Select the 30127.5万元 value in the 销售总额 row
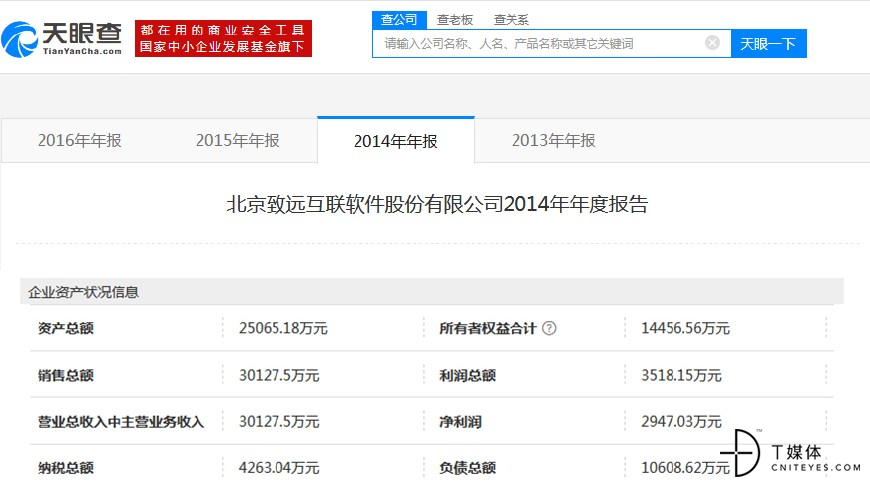 click(279, 376)
